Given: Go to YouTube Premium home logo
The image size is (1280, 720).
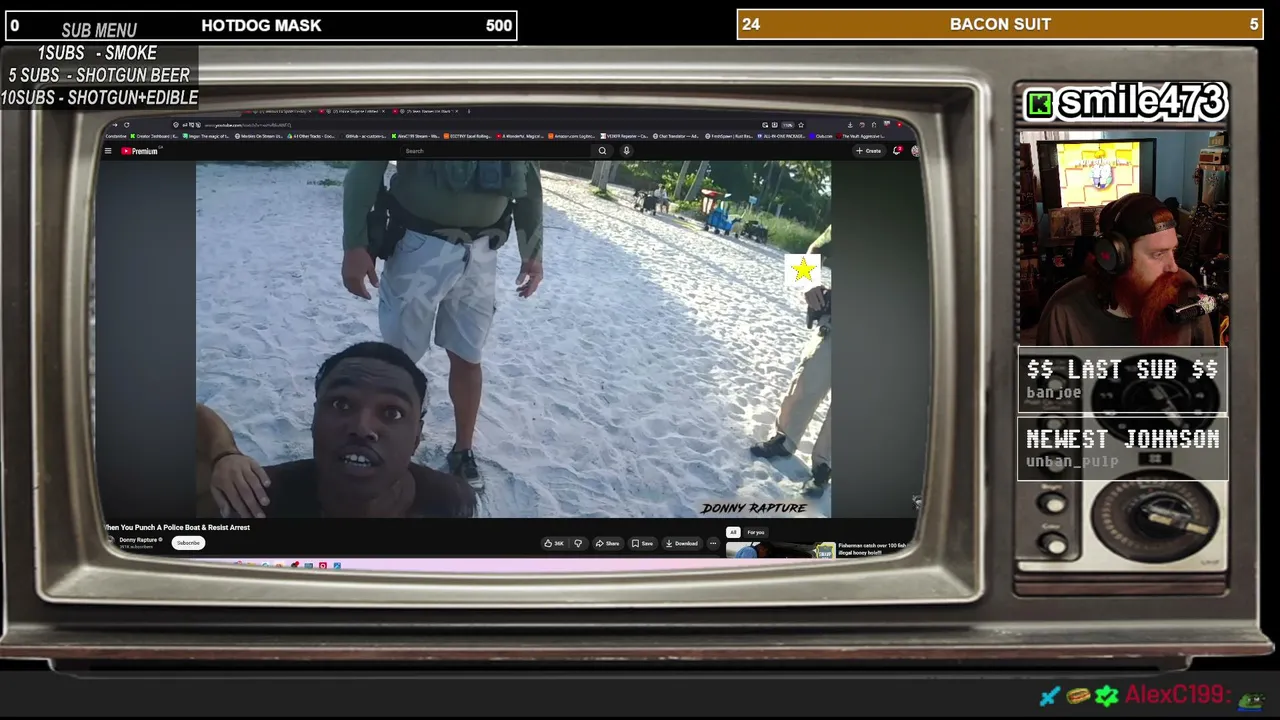Looking at the screenshot, I should [140, 151].
